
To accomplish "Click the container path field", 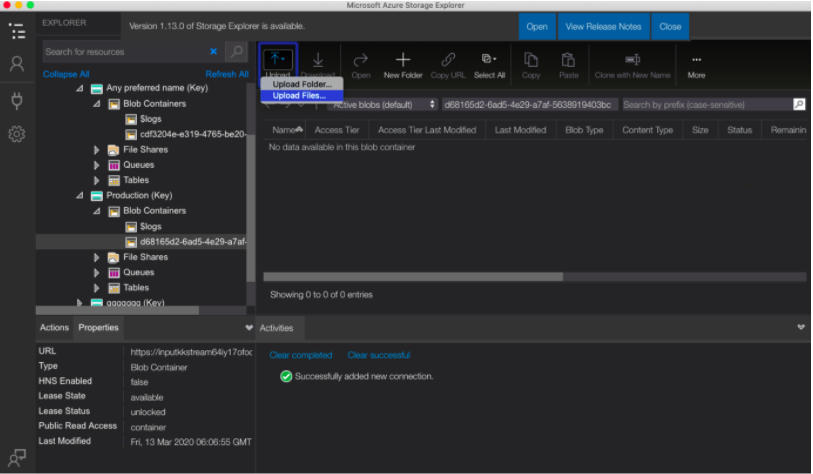I will (x=529, y=104).
